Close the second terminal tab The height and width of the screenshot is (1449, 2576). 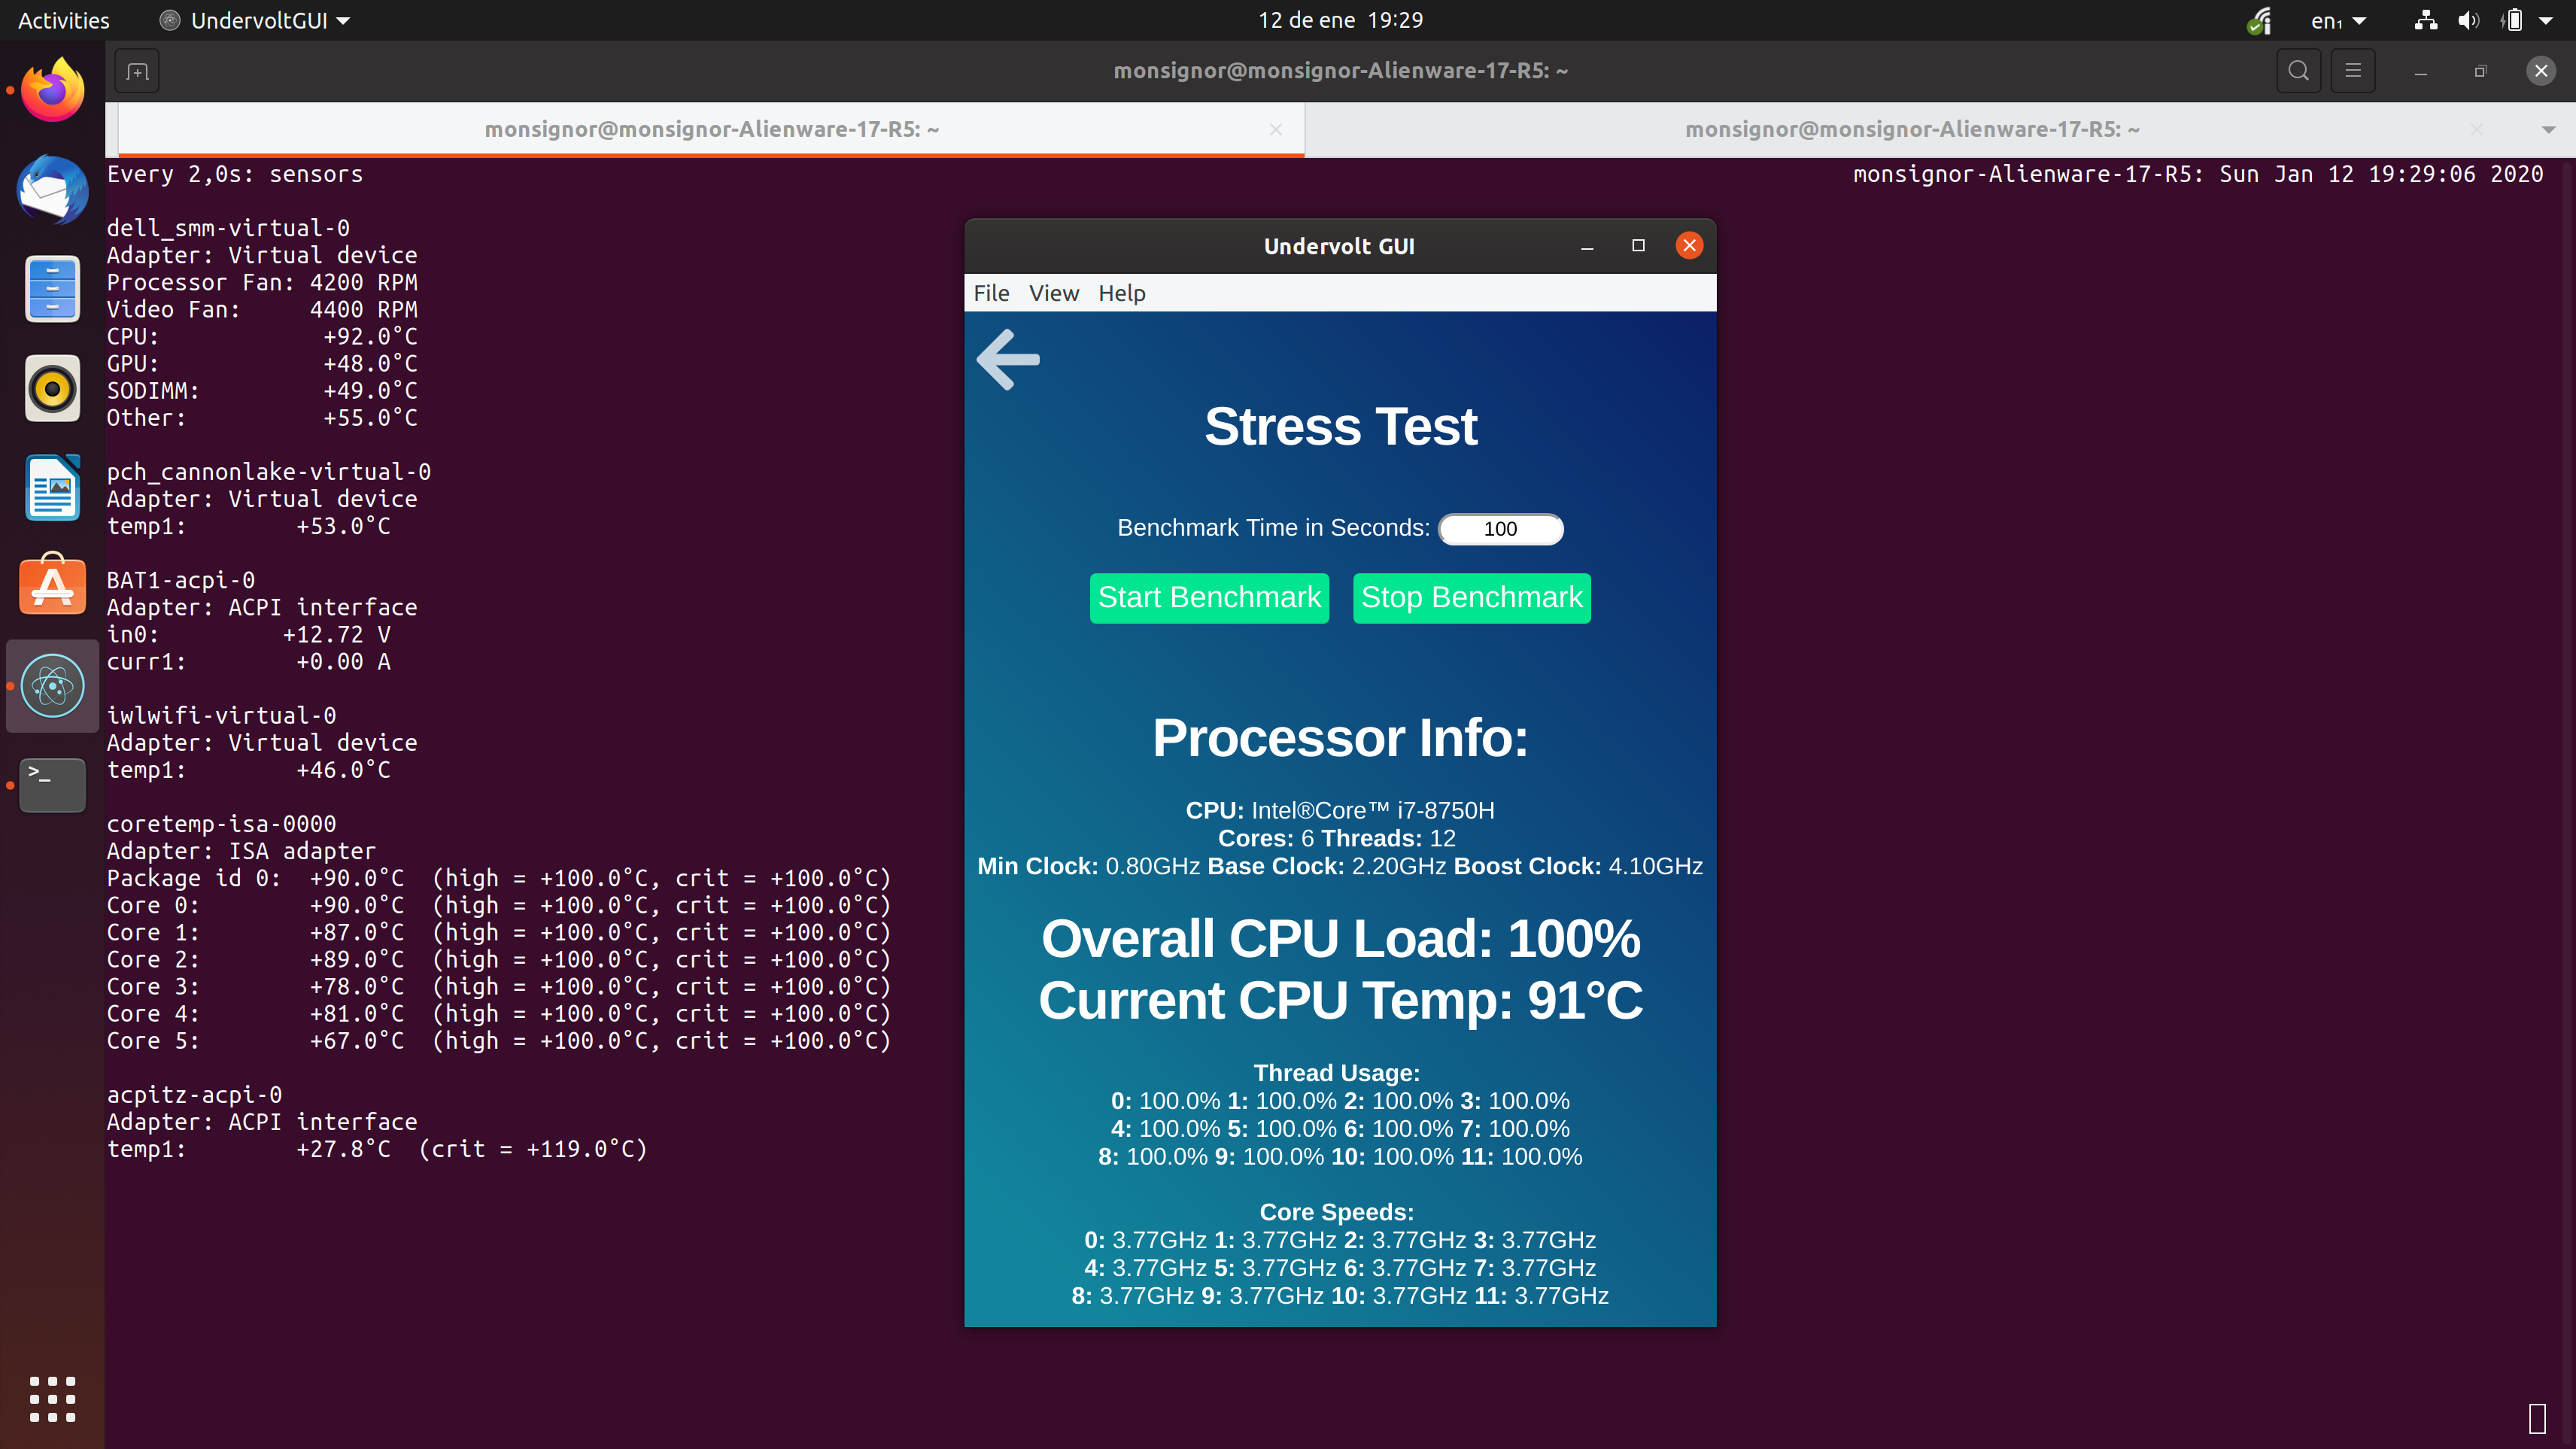(x=2476, y=129)
